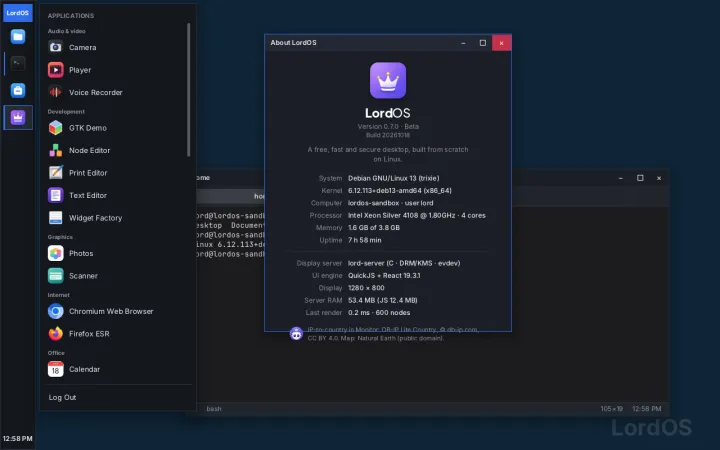Open the Print Editor icon
This screenshot has width=720, height=450.
[56, 173]
